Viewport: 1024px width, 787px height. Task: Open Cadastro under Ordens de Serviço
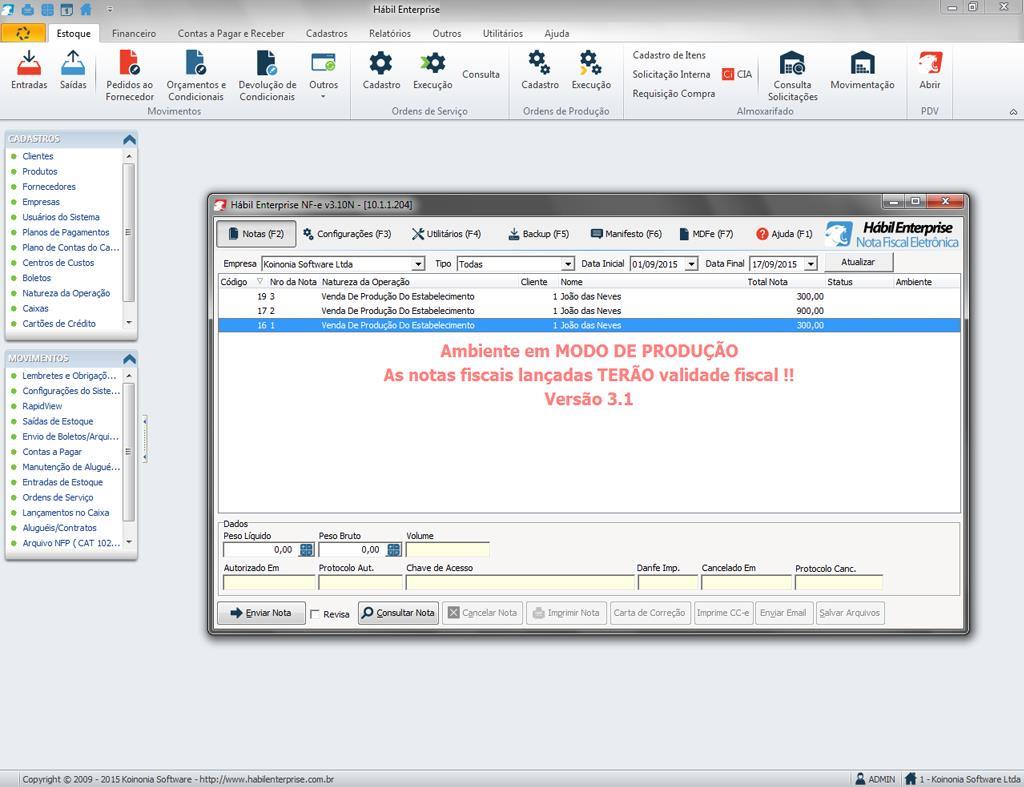click(x=381, y=71)
